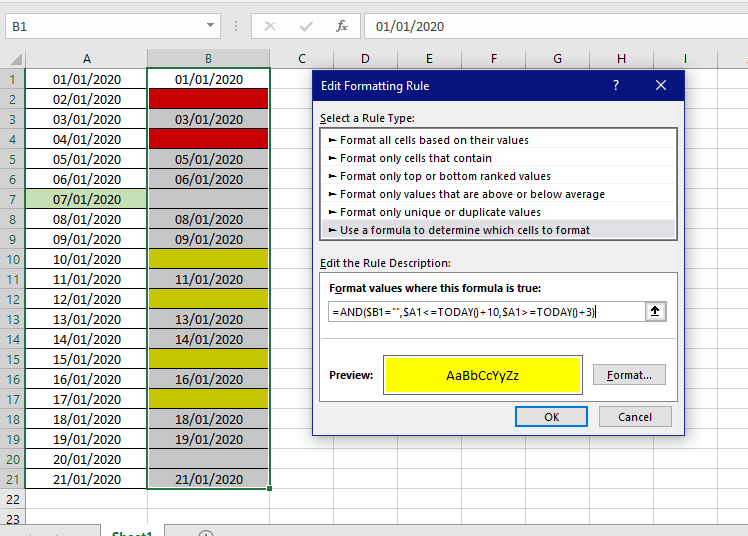748x536 pixels.
Task: Select column B header
Action: point(208,59)
